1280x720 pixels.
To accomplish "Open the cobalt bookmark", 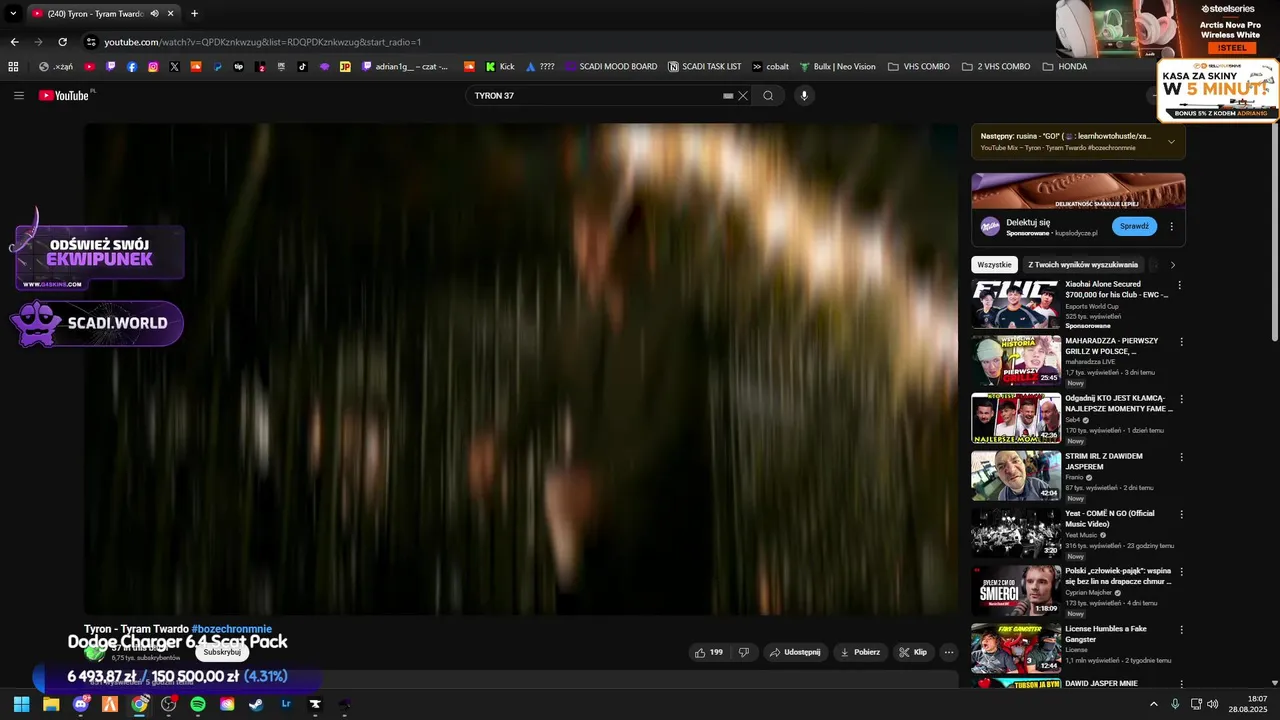I will coord(770,67).
